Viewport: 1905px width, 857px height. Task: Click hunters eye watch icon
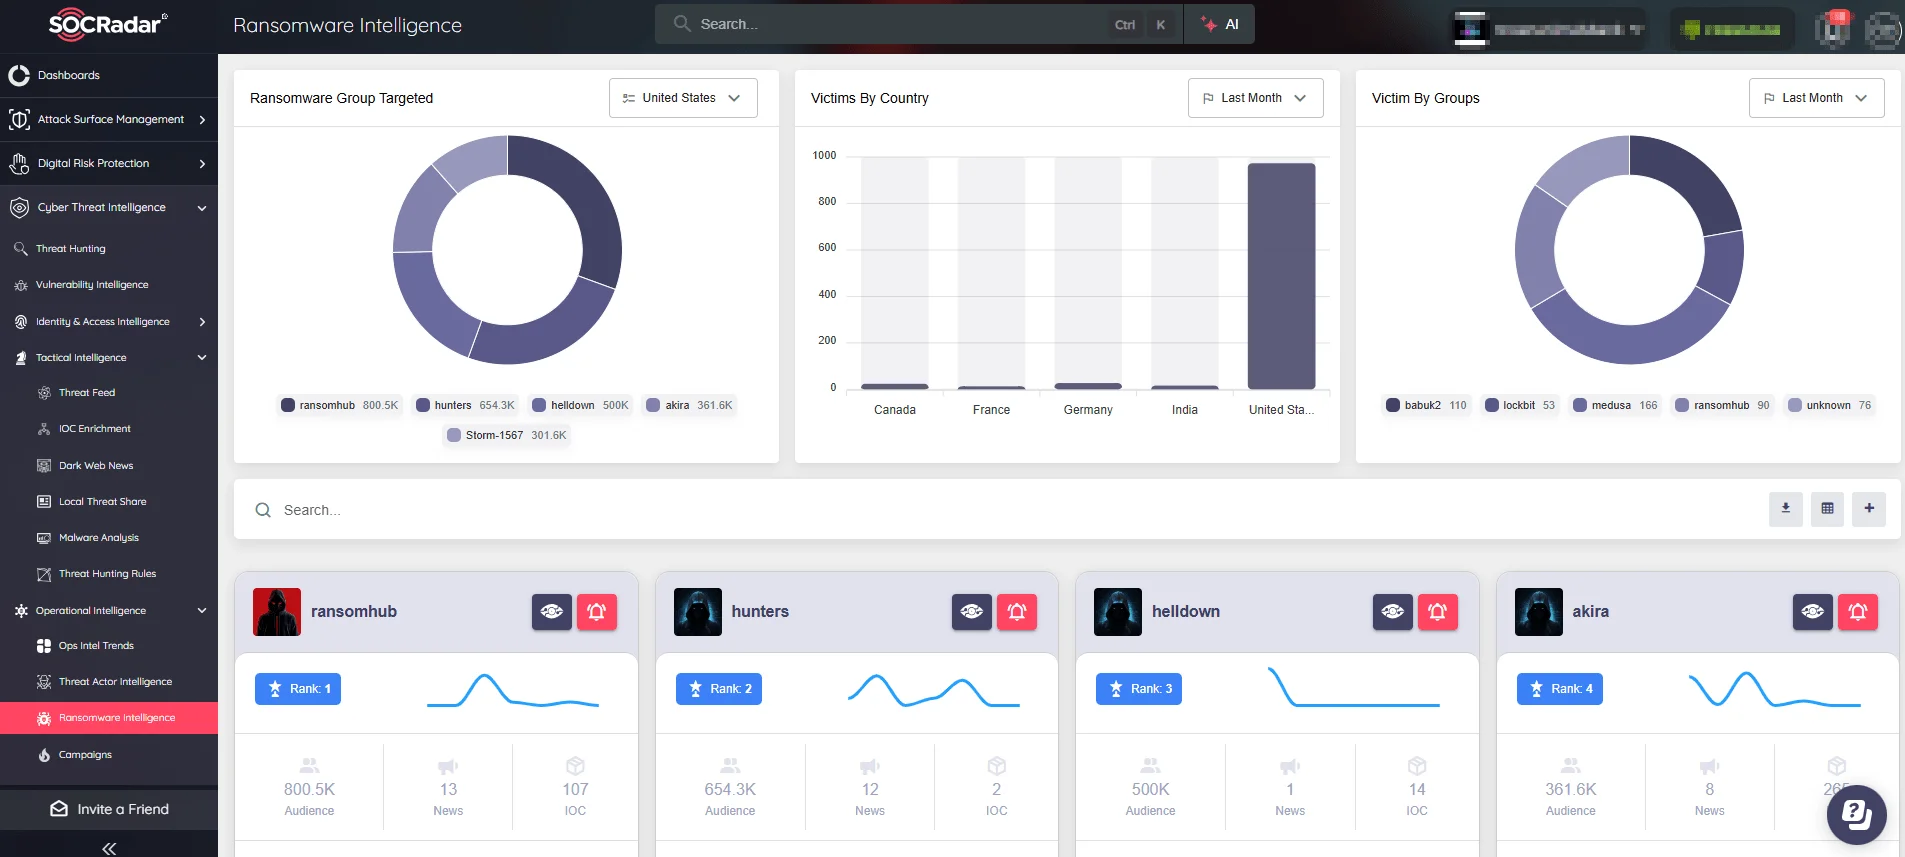click(x=972, y=612)
